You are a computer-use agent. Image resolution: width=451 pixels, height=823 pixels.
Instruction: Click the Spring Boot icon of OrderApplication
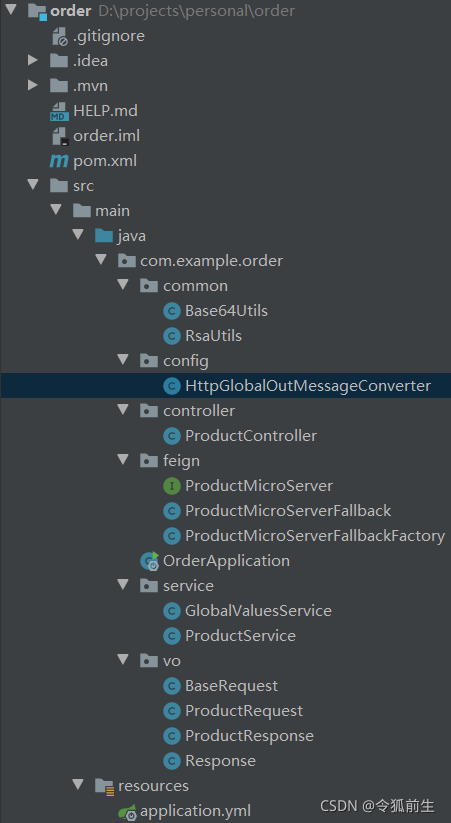tap(150, 561)
